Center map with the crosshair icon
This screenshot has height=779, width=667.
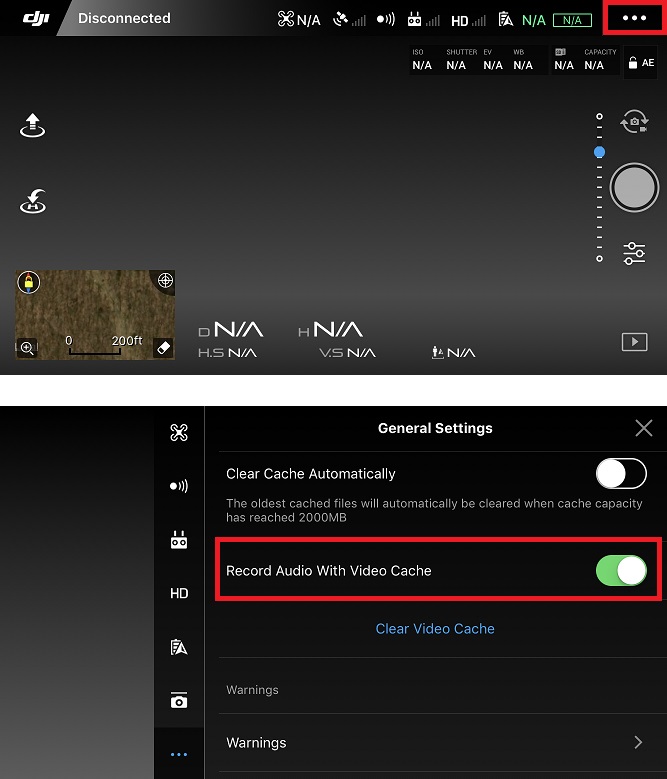pos(165,280)
